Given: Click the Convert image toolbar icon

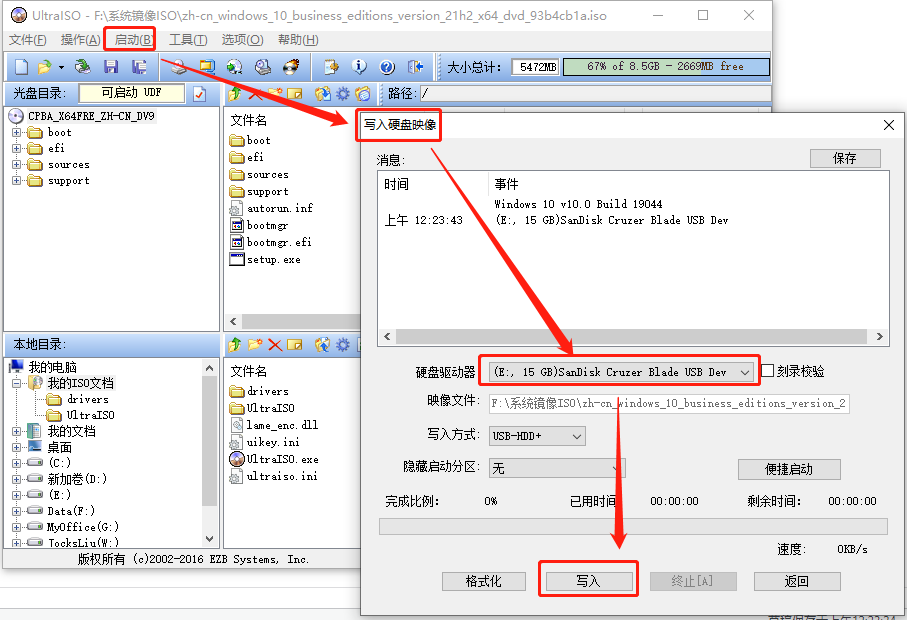Looking at the screenshot, I should [235, 67].
